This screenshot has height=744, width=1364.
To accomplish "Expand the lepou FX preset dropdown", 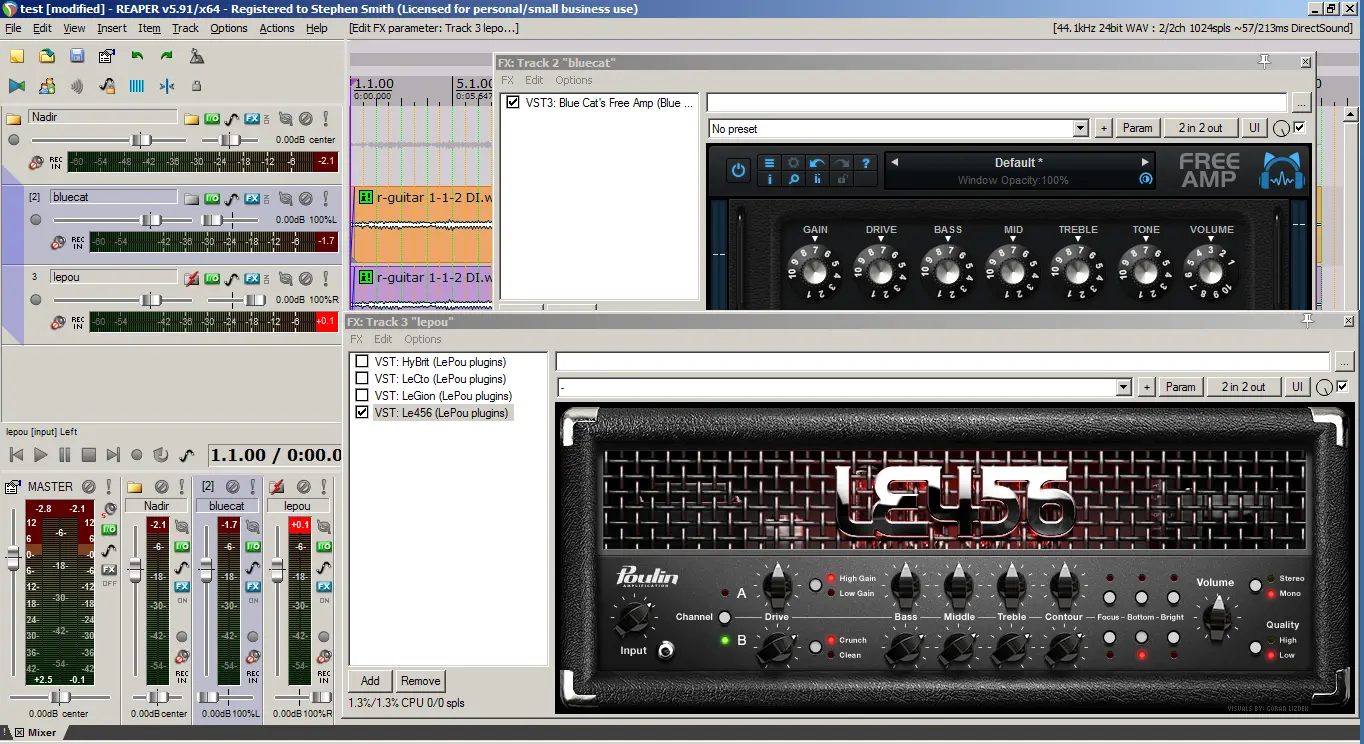I will [x=1123, y=387].
